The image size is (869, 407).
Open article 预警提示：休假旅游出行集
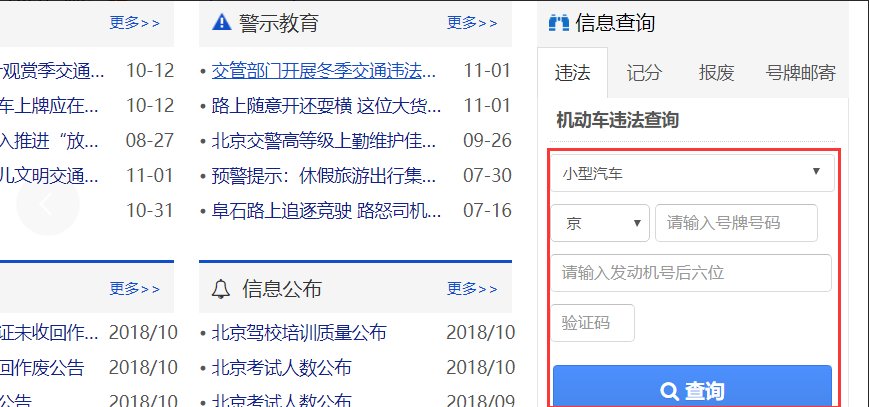pos(326,176)
